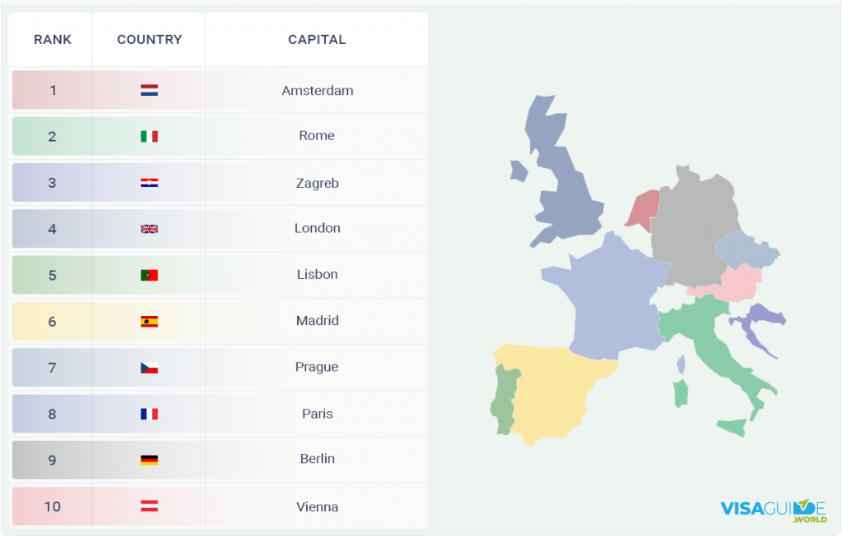This screenshot has width=855, height=536.
Task: Click the COUNTRY column header
Action: pyautogui.click(x=149, y=40)
